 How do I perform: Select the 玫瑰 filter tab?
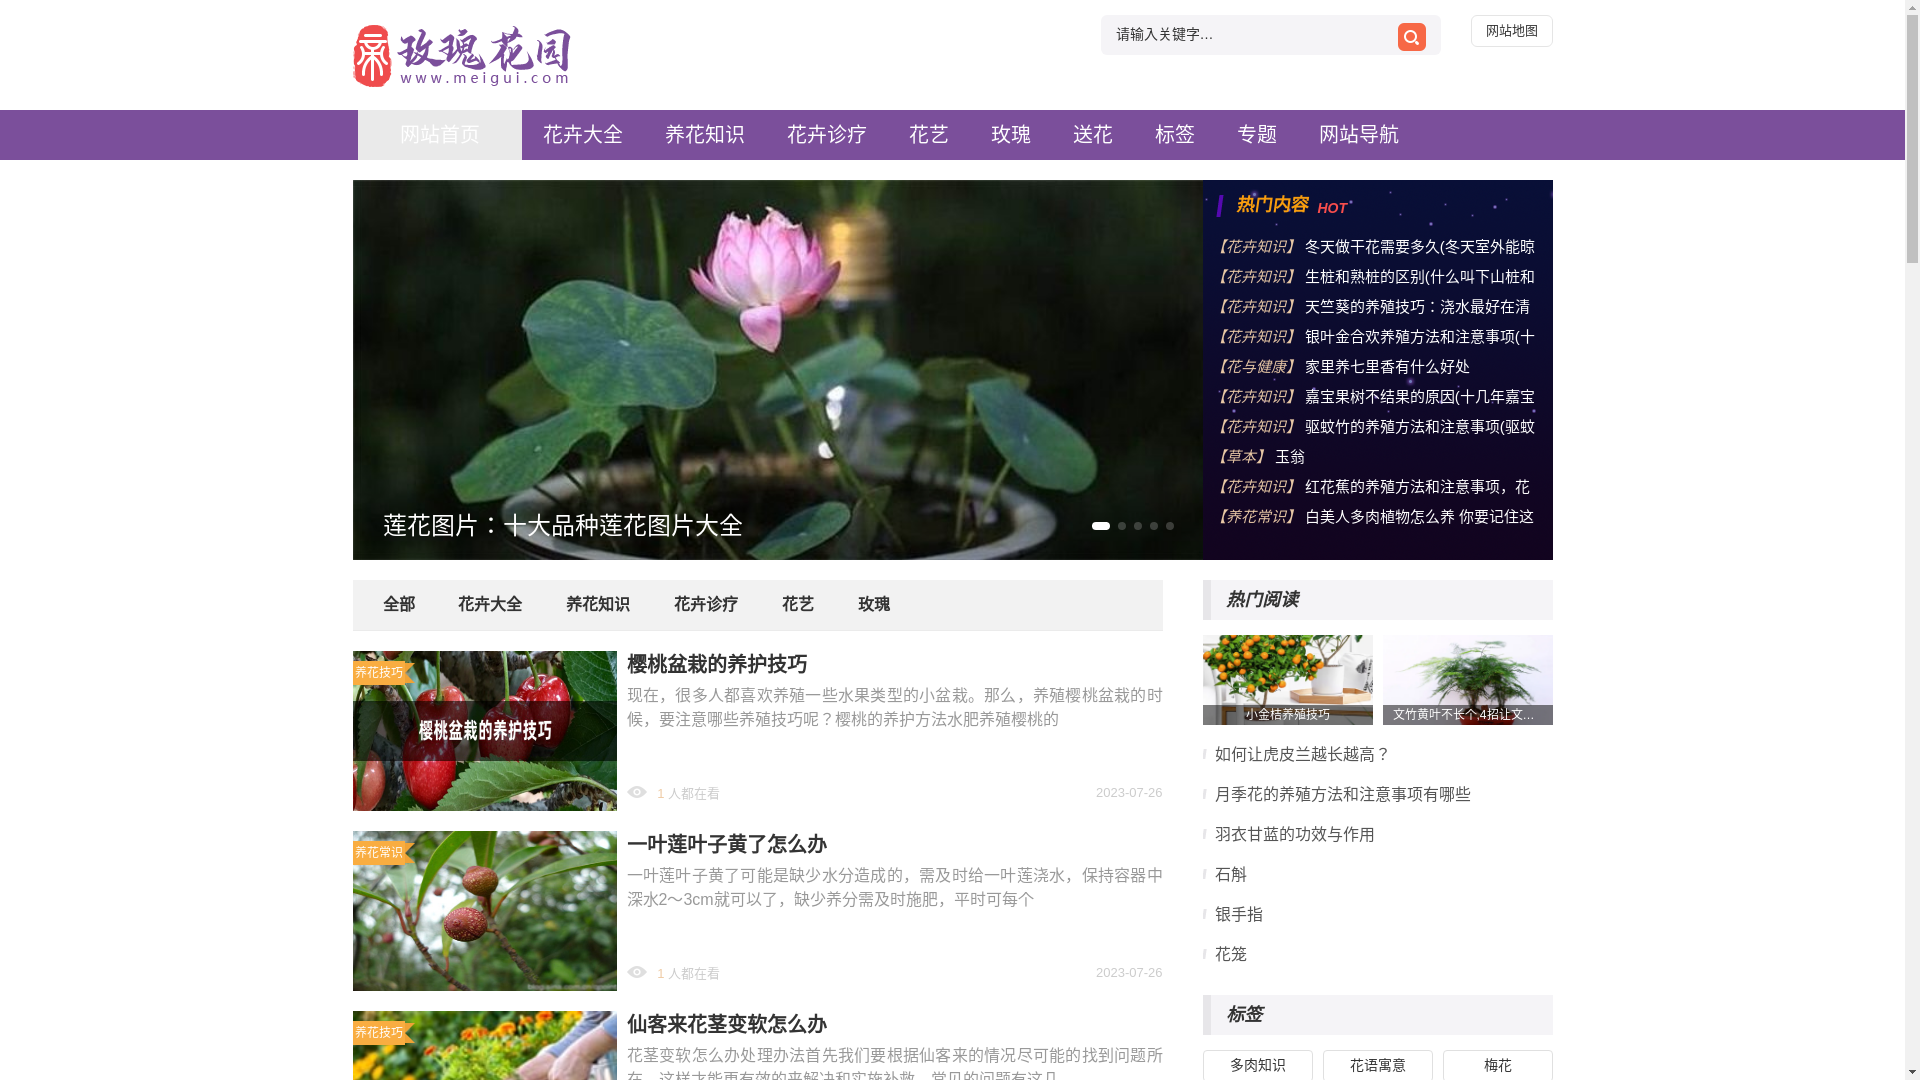pos(874,605)
